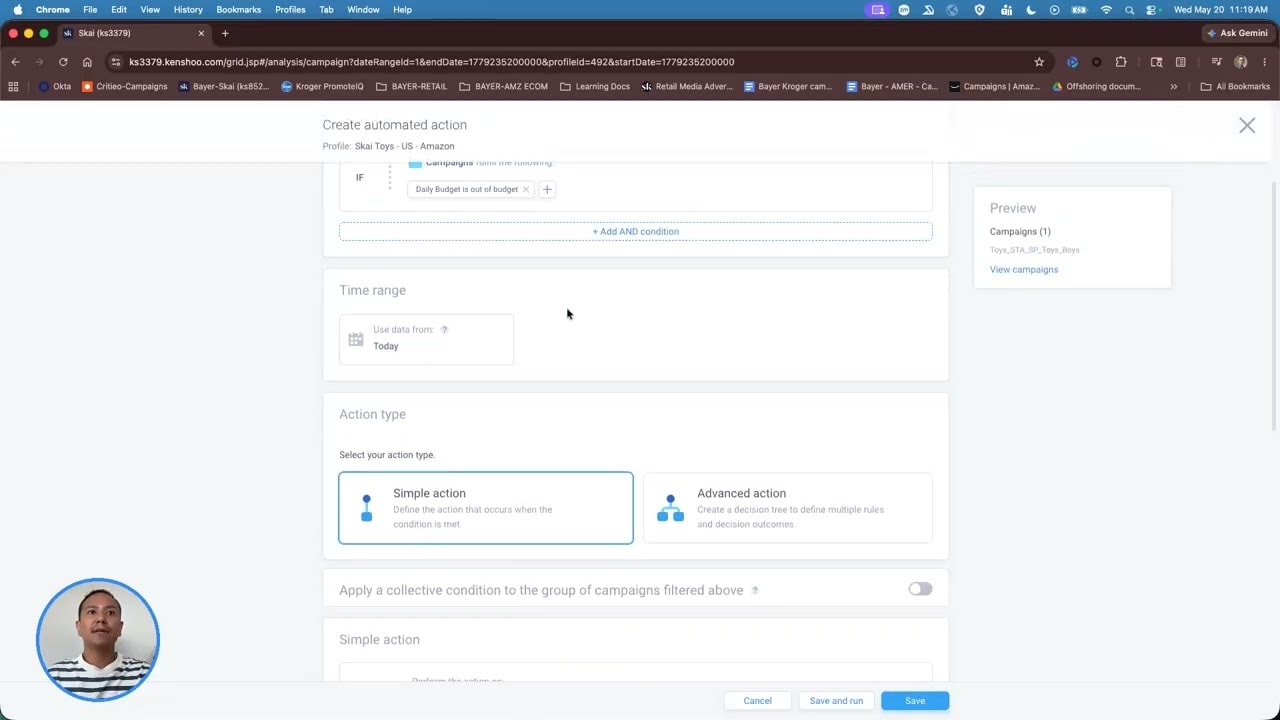Open the Use data from date picker calendar icon

click(x=356, y=339)
